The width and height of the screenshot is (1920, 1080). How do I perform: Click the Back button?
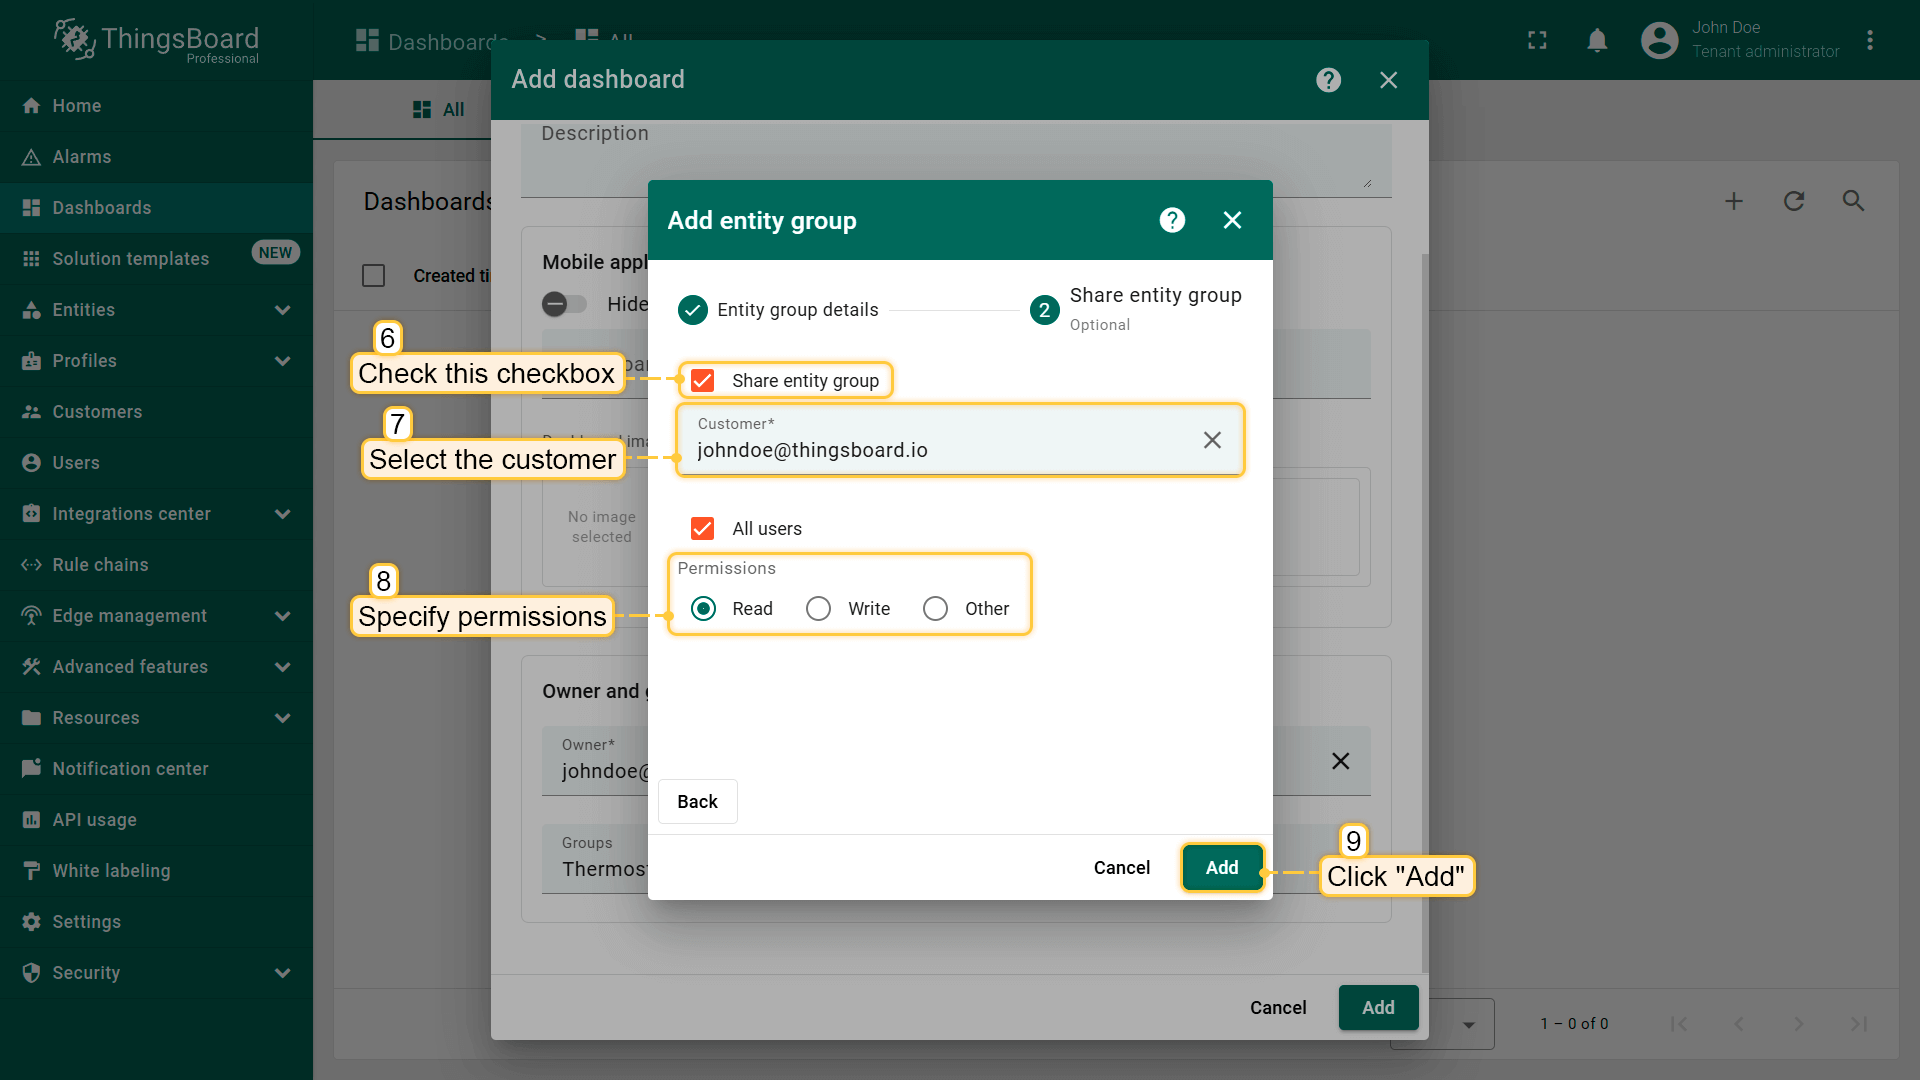(x=697, y=801)
